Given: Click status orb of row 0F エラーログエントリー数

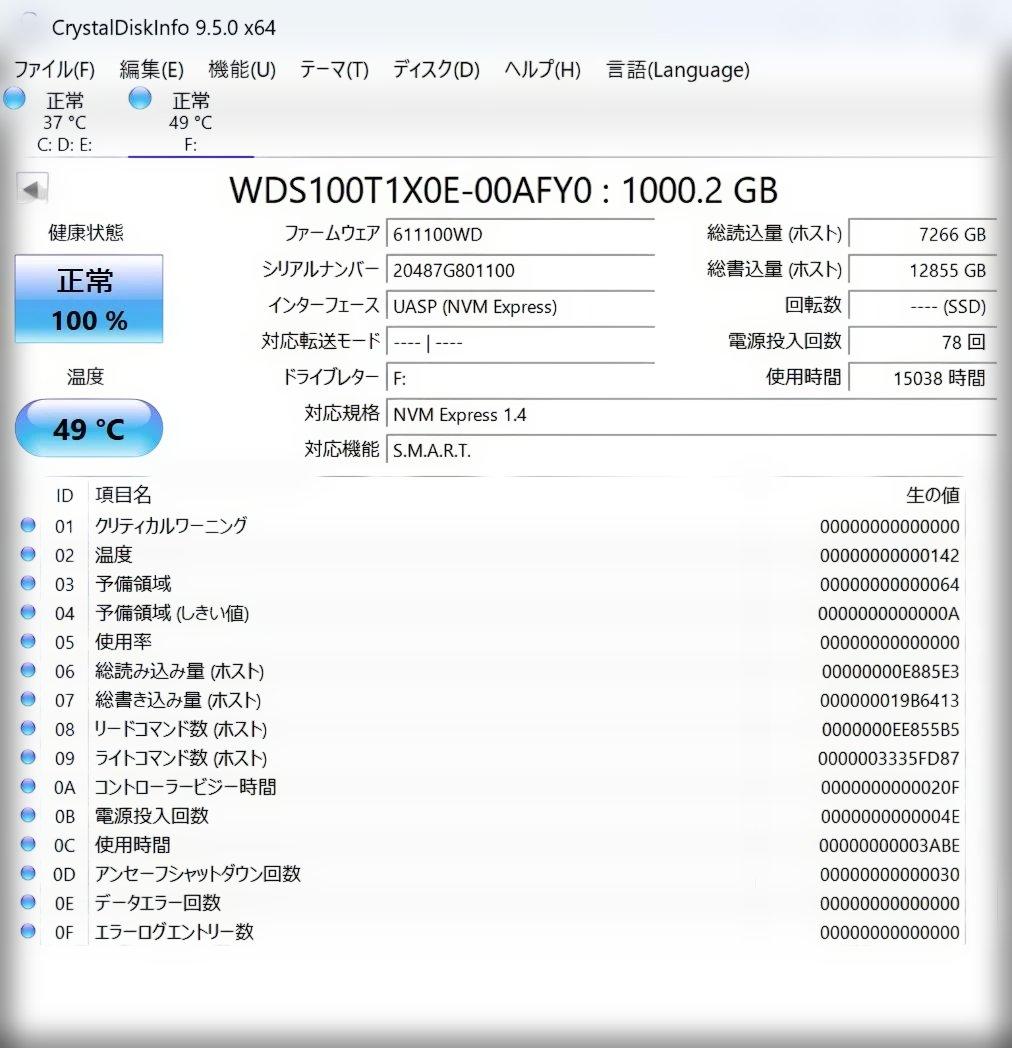Looking at the screenshot, I should click(x=28, y=930).
